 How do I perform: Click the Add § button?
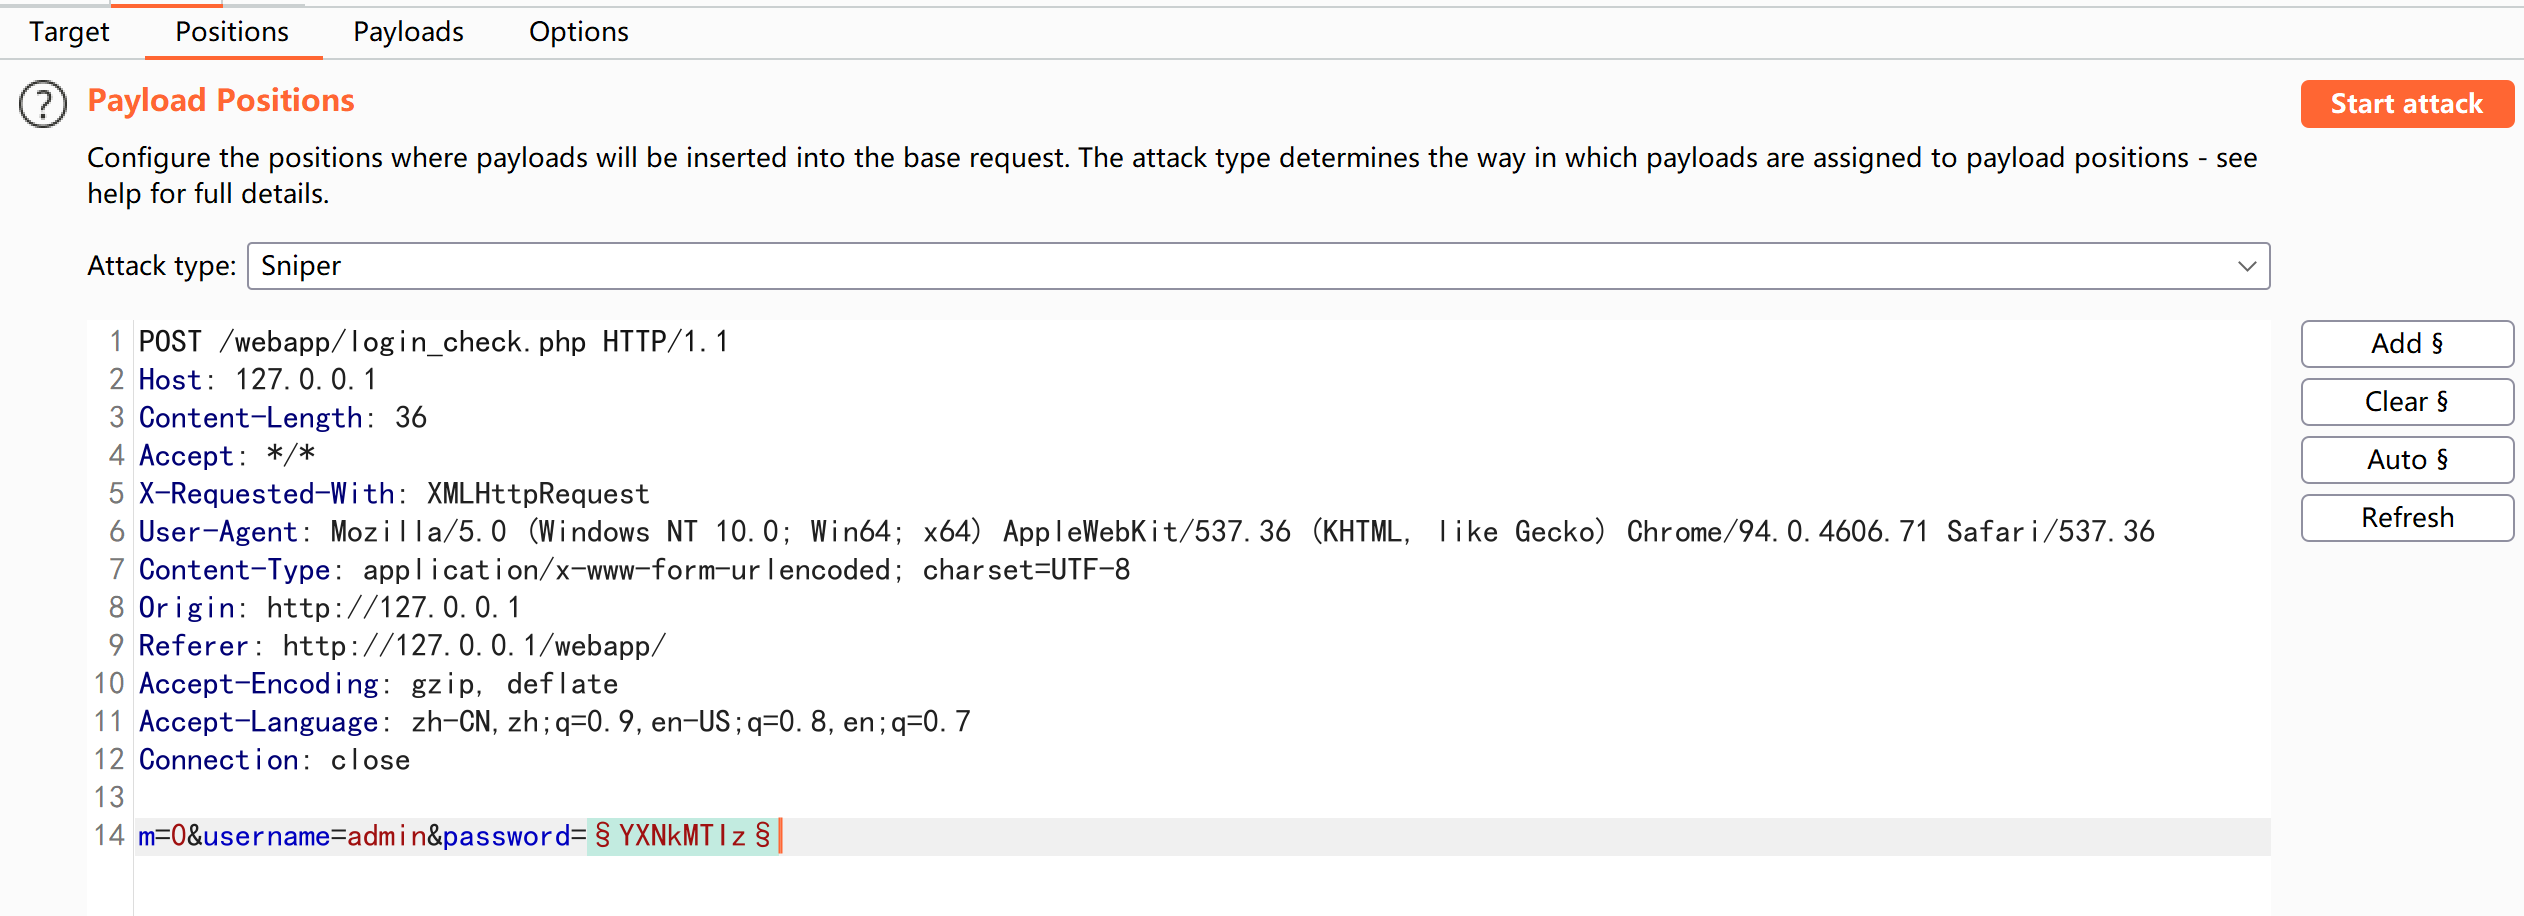(2406, 344)
